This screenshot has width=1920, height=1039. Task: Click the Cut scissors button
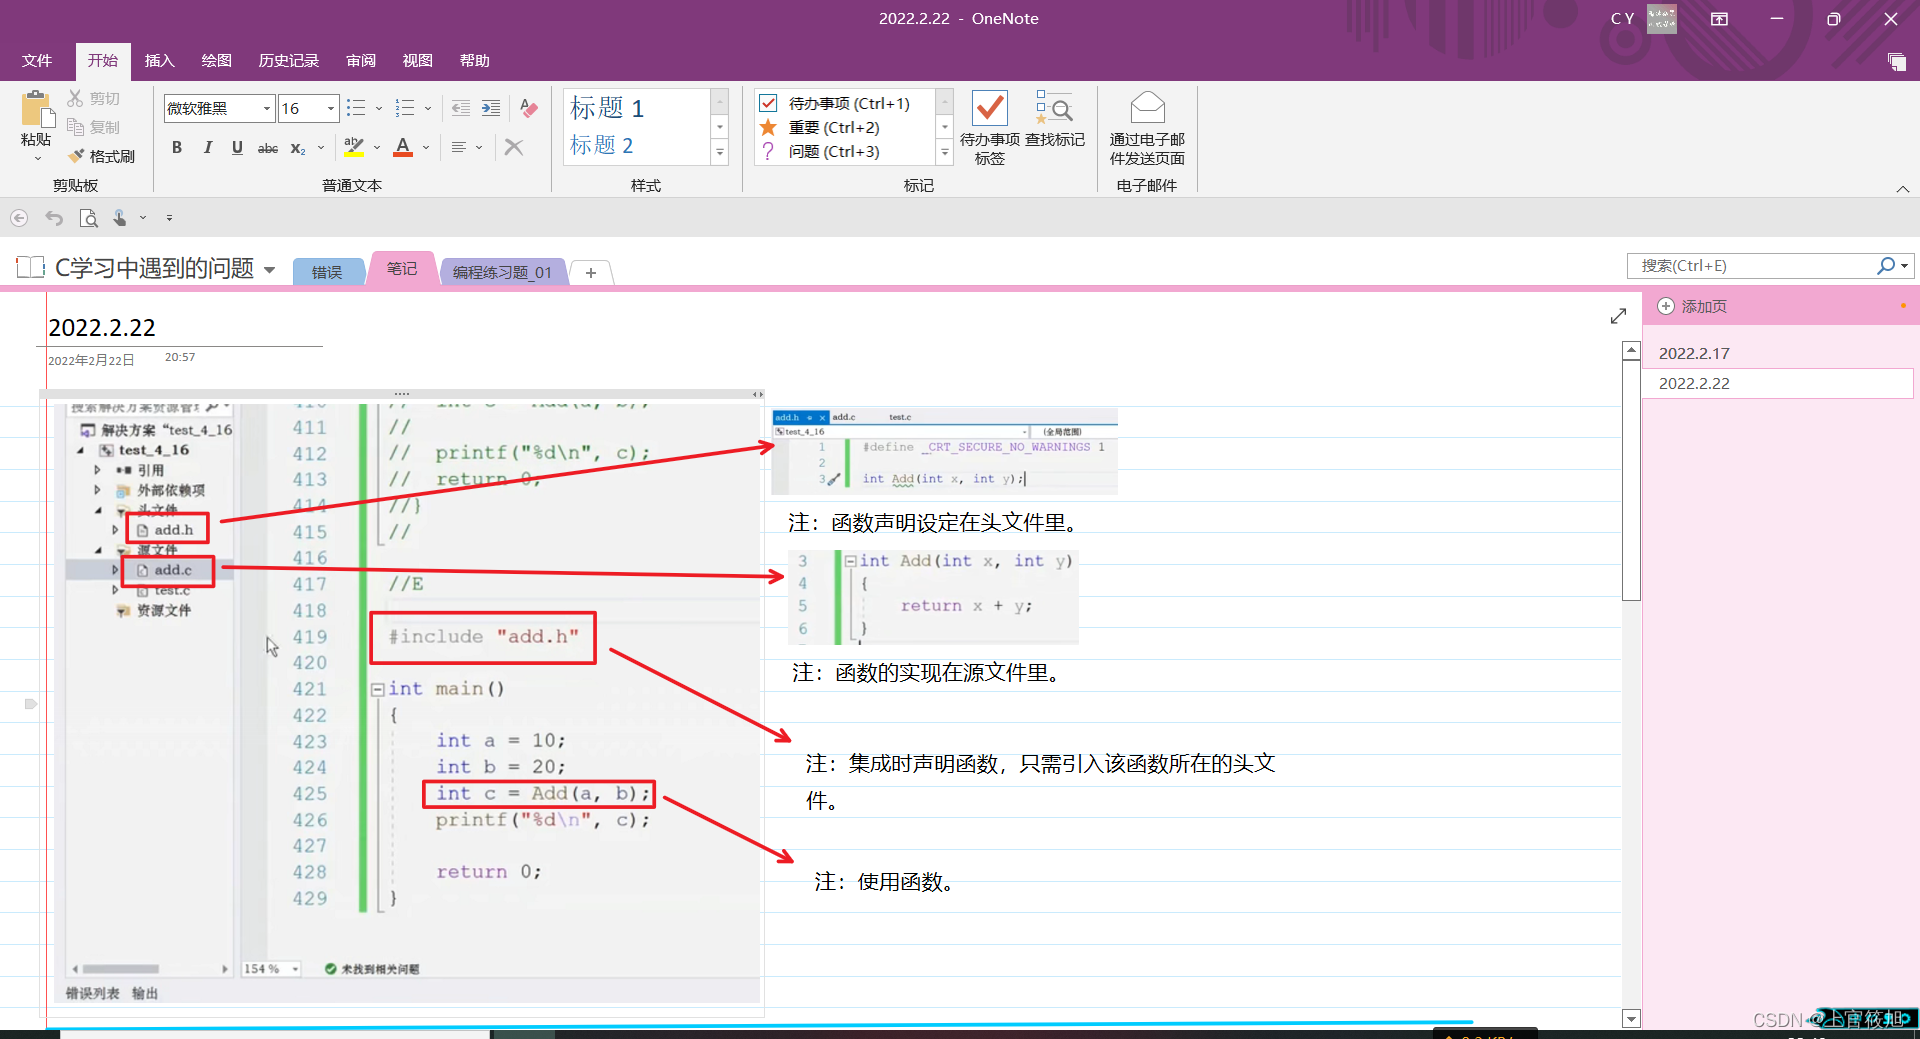pyautogui.click(x=94, y=98)
